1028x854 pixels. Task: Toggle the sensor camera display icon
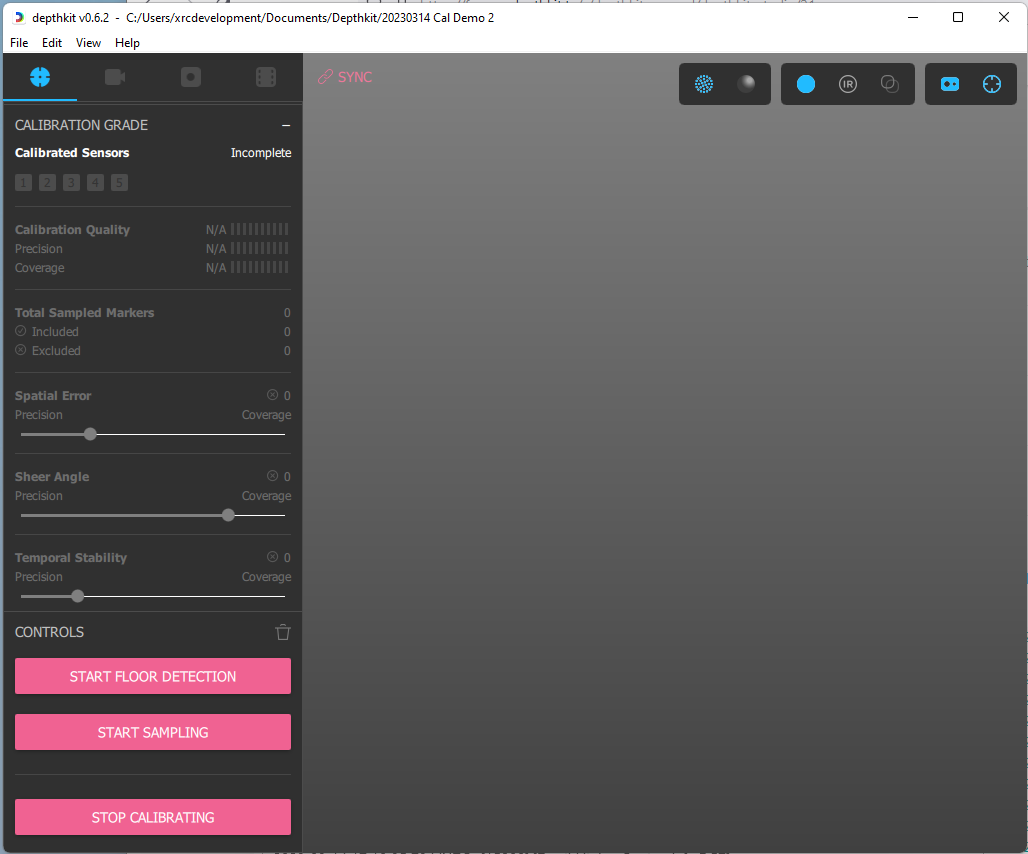[950, 84]
